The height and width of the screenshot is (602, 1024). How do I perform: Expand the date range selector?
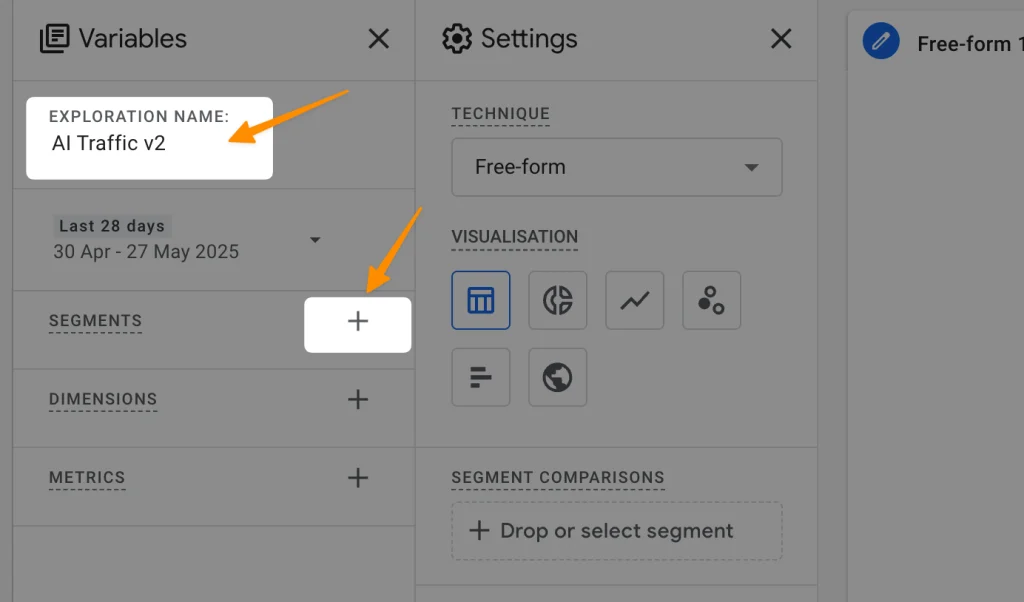pyautogui.click(x=315, y=240)
